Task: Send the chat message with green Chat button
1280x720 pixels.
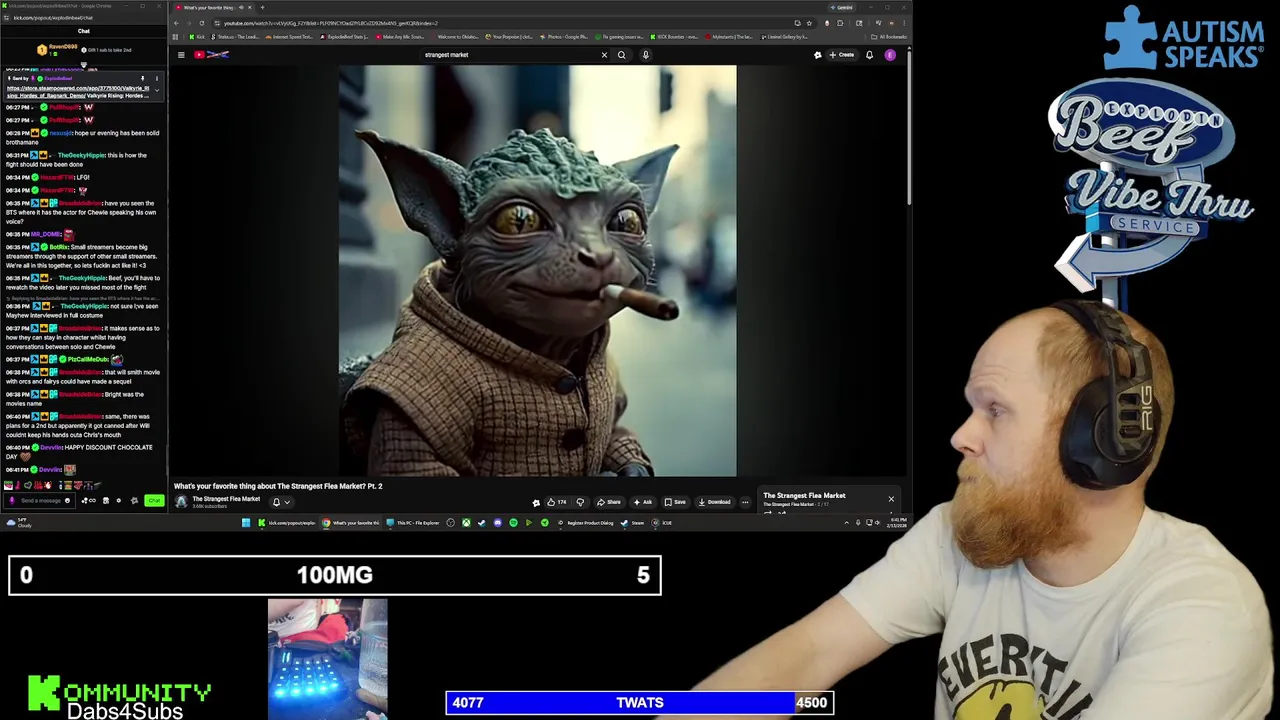Action: pyautogui.click(x=154, y=500)
